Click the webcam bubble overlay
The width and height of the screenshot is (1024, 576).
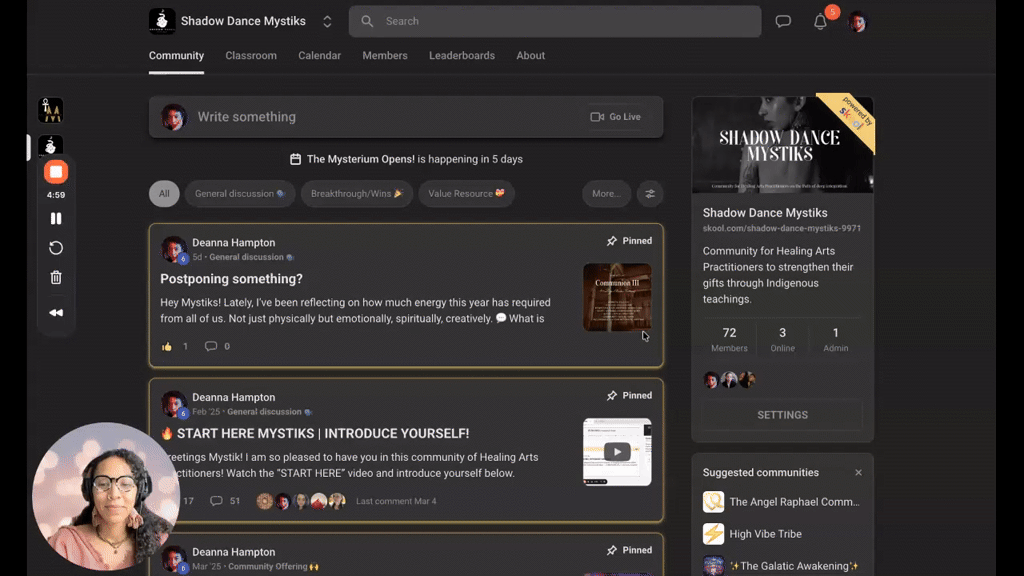click(106, 496)
